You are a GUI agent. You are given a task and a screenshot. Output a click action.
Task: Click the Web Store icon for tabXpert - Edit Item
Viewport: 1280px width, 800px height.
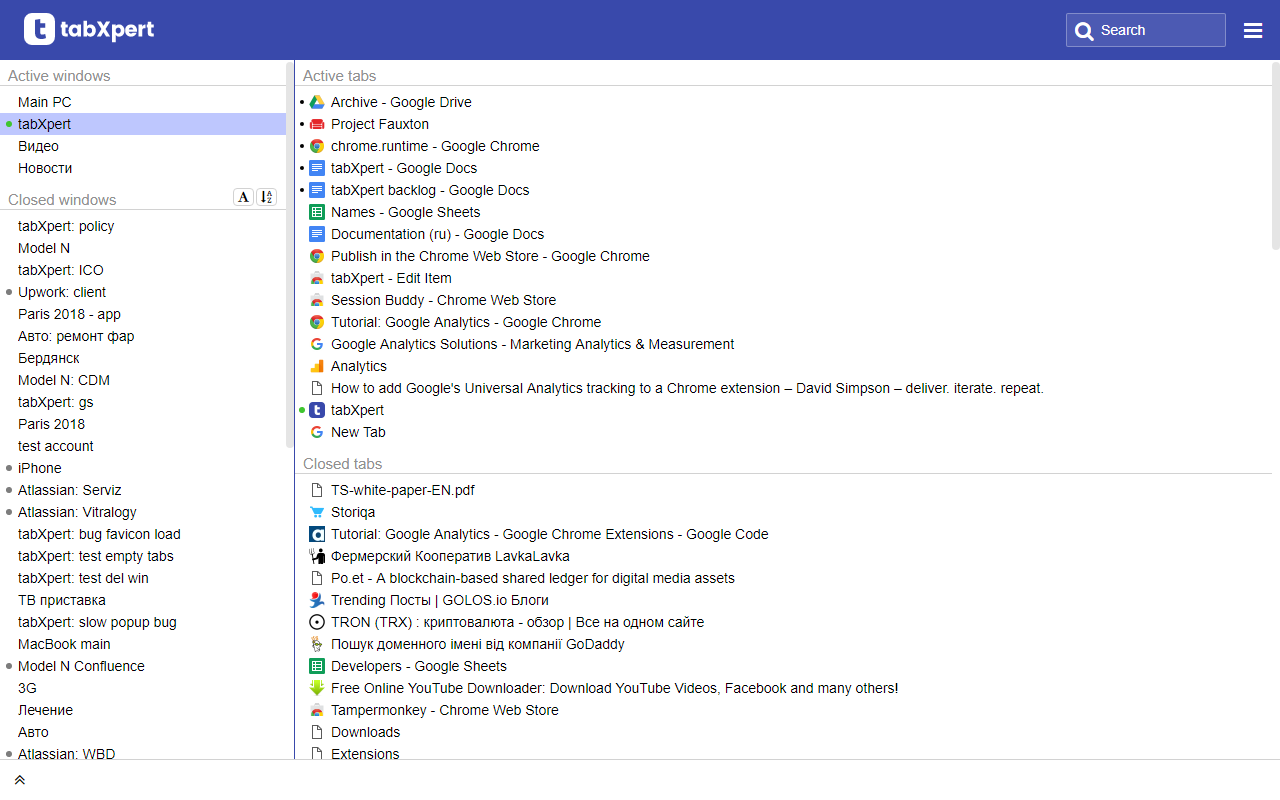[x=317, y=278]
